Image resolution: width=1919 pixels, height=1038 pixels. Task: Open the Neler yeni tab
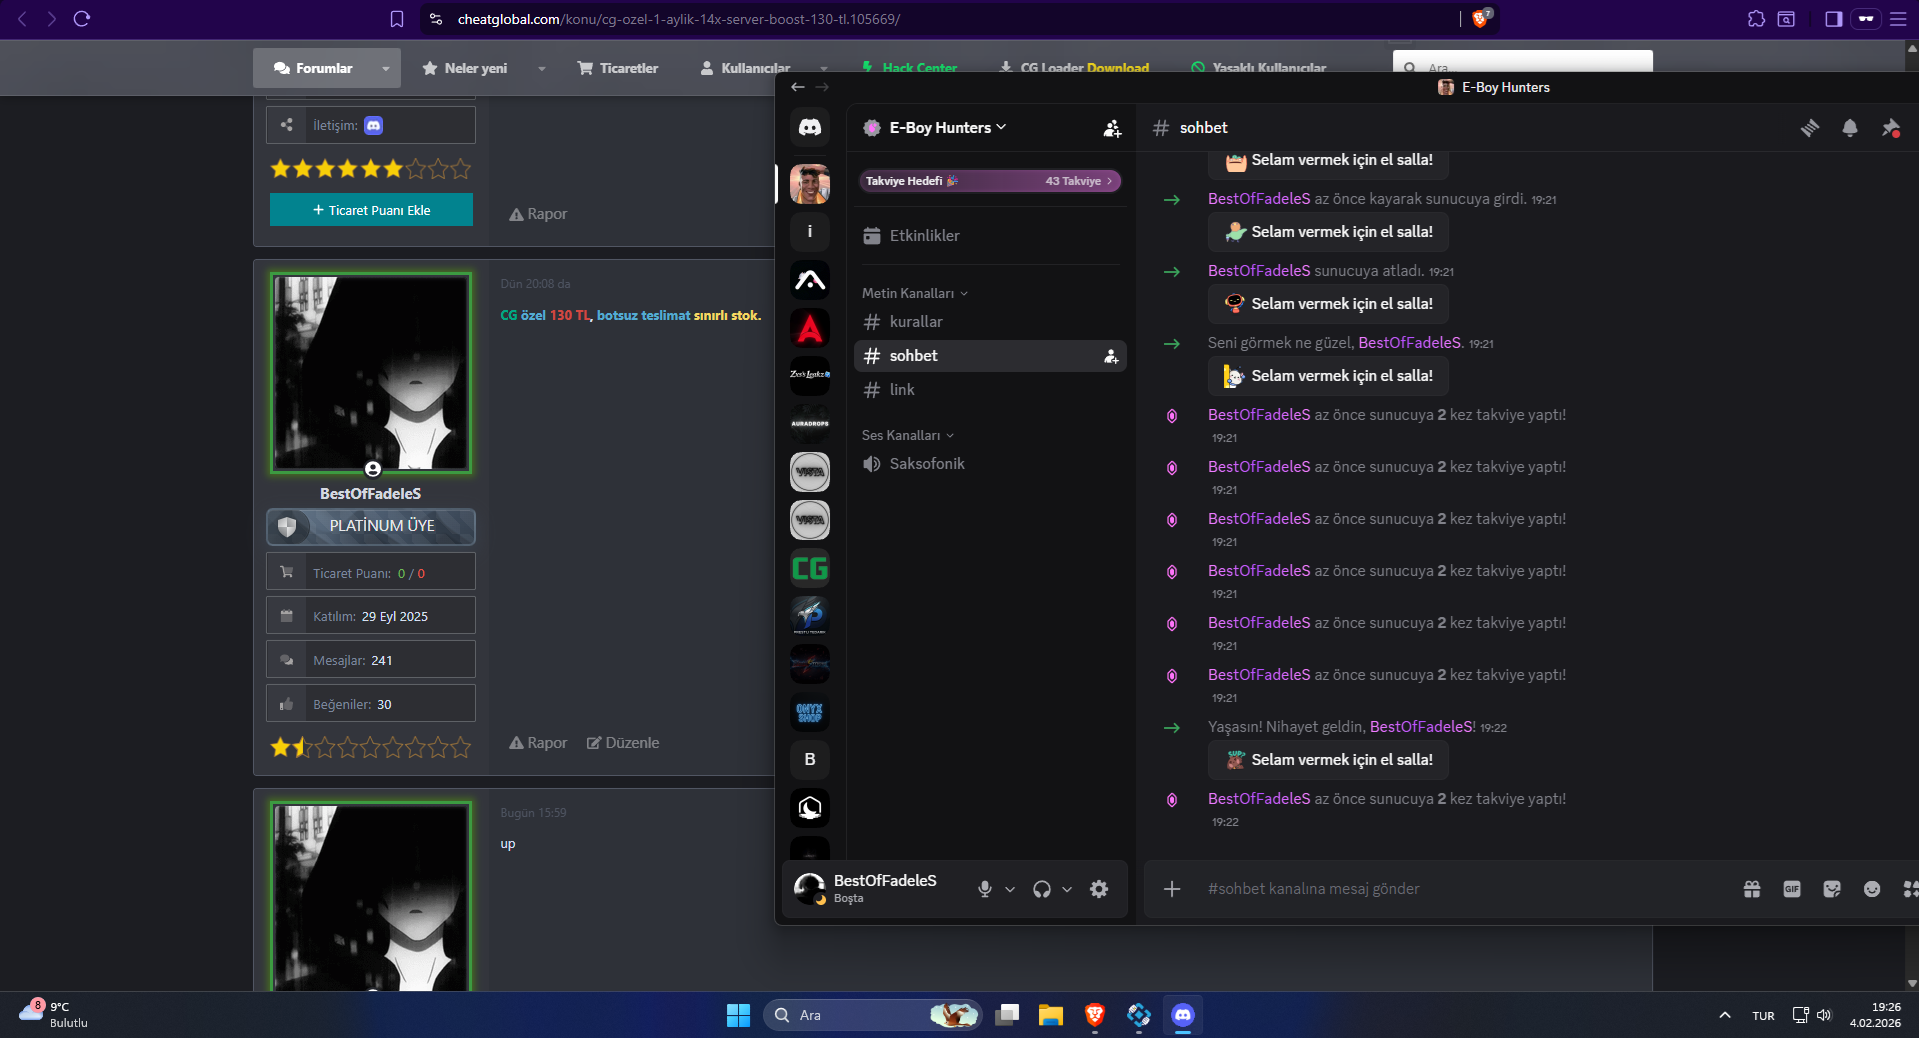[x=466, y=68]
